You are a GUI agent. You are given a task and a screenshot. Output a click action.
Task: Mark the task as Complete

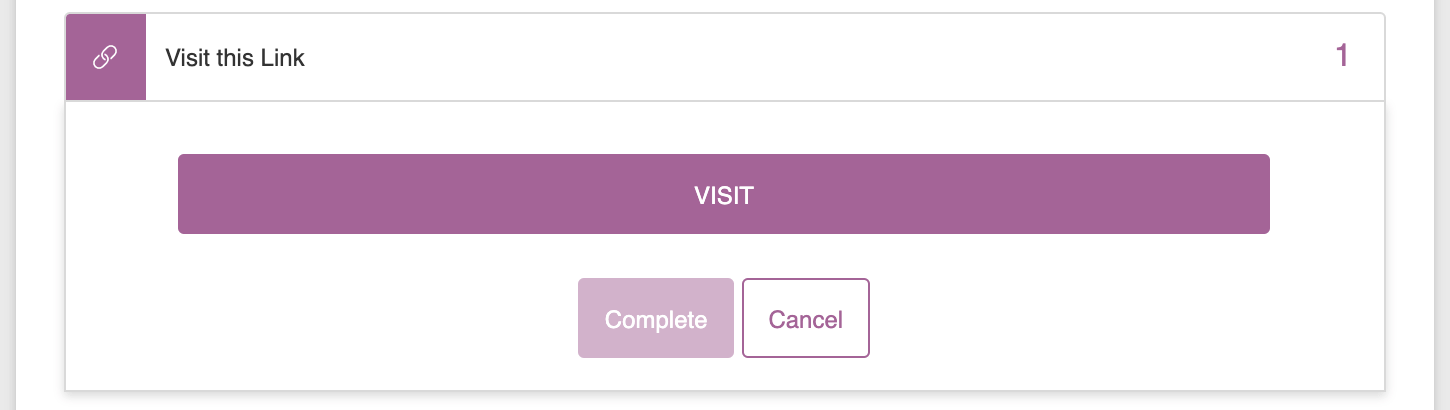[x=656, y=318]
